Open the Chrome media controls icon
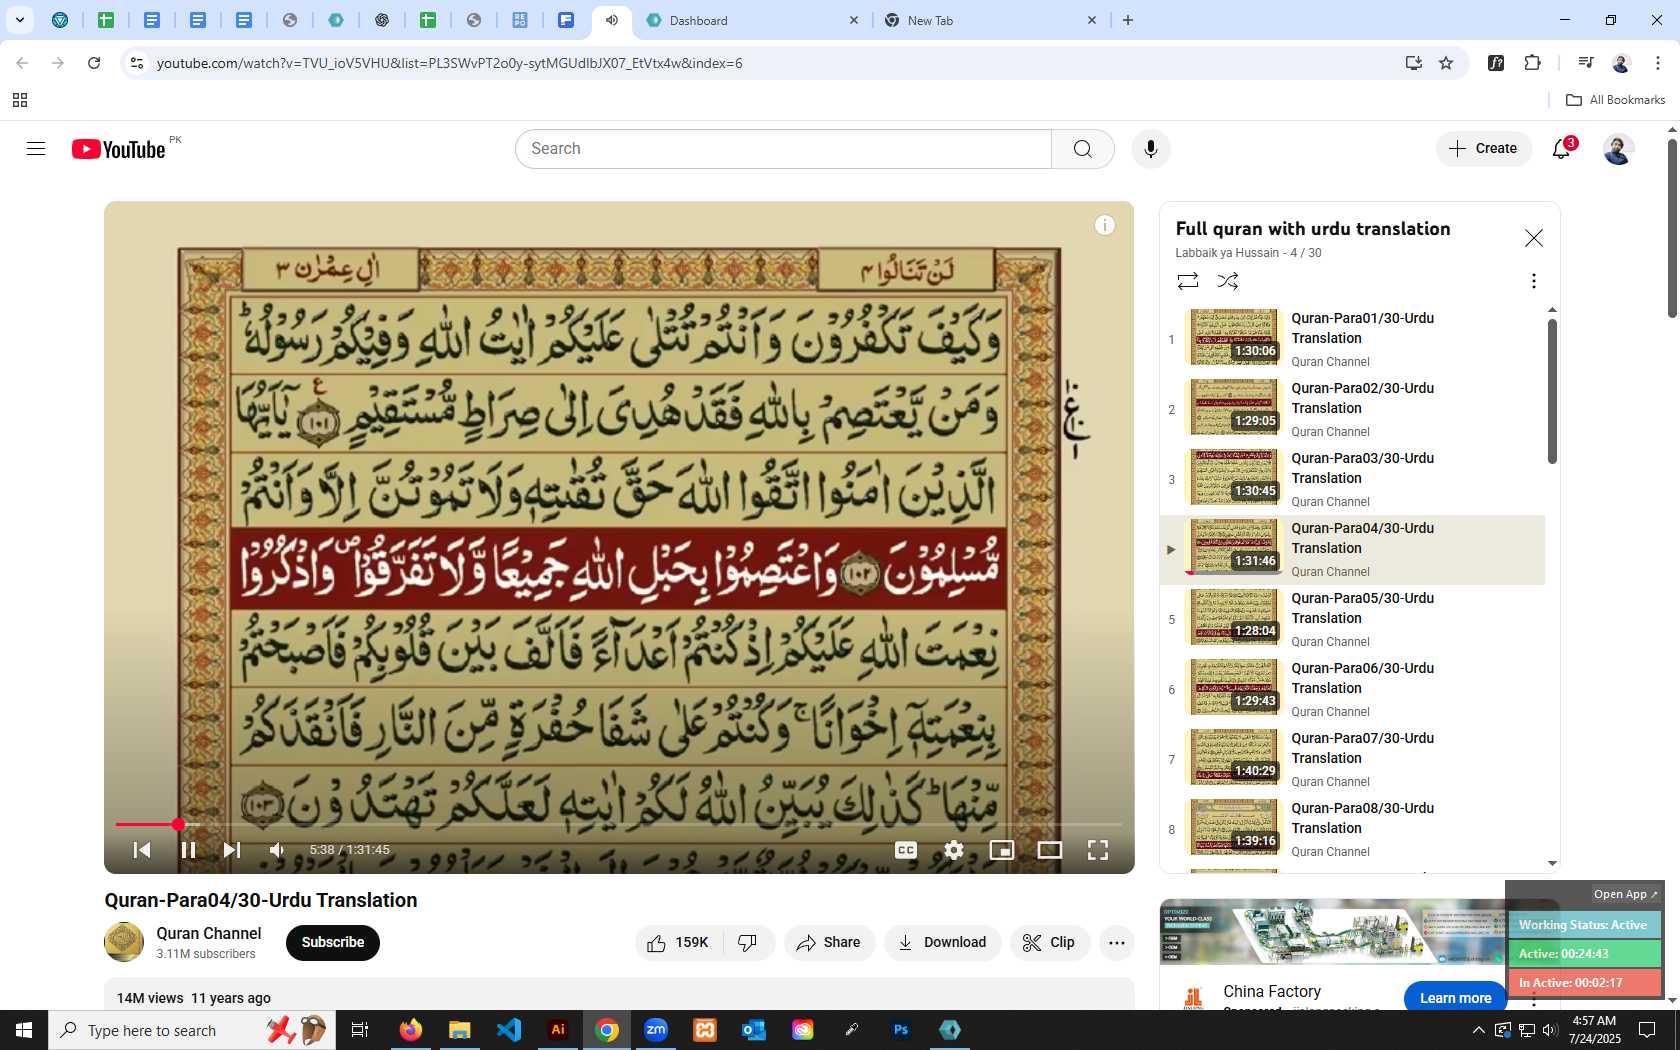Screen dimensions: 1680x1050 (x=1586, y=63)
